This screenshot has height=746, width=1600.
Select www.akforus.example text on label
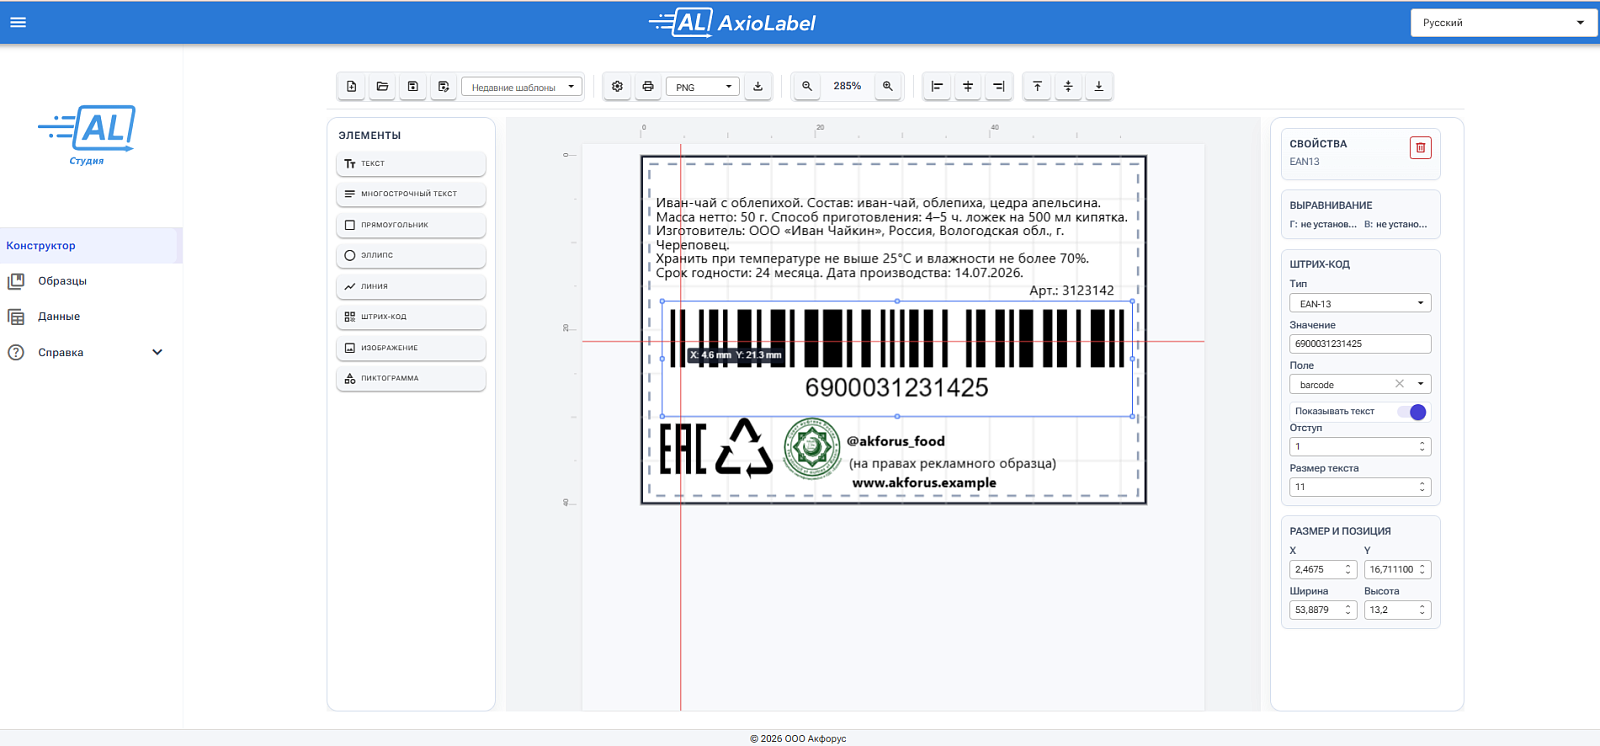[x=924, y=482]
